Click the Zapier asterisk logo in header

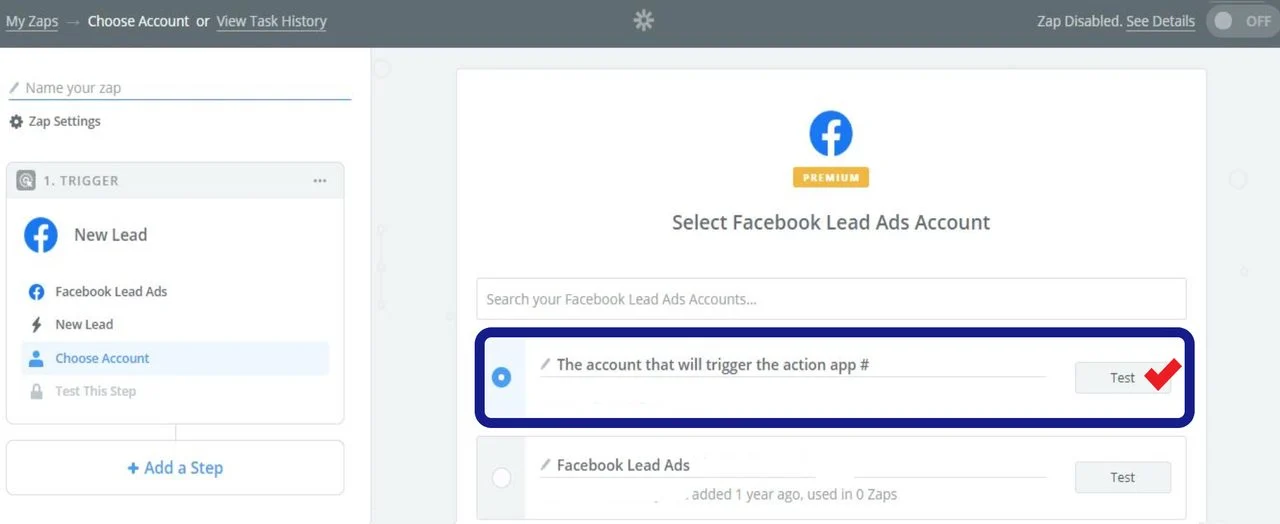[643, 21]
